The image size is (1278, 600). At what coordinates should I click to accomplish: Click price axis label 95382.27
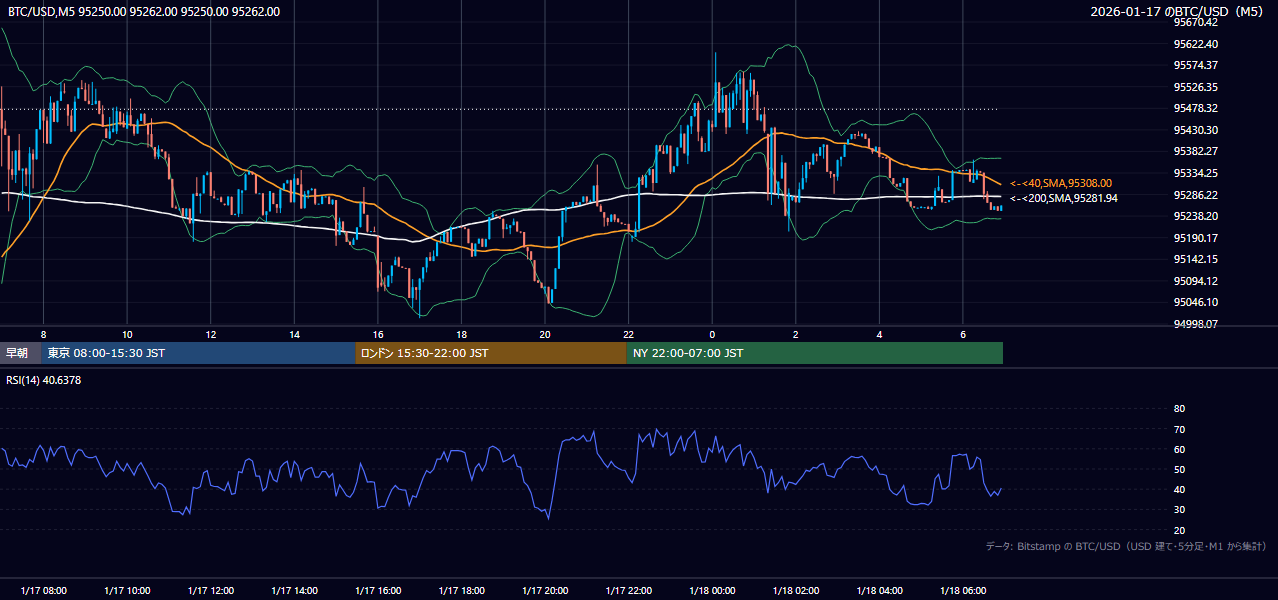[x=1195, y=151]
